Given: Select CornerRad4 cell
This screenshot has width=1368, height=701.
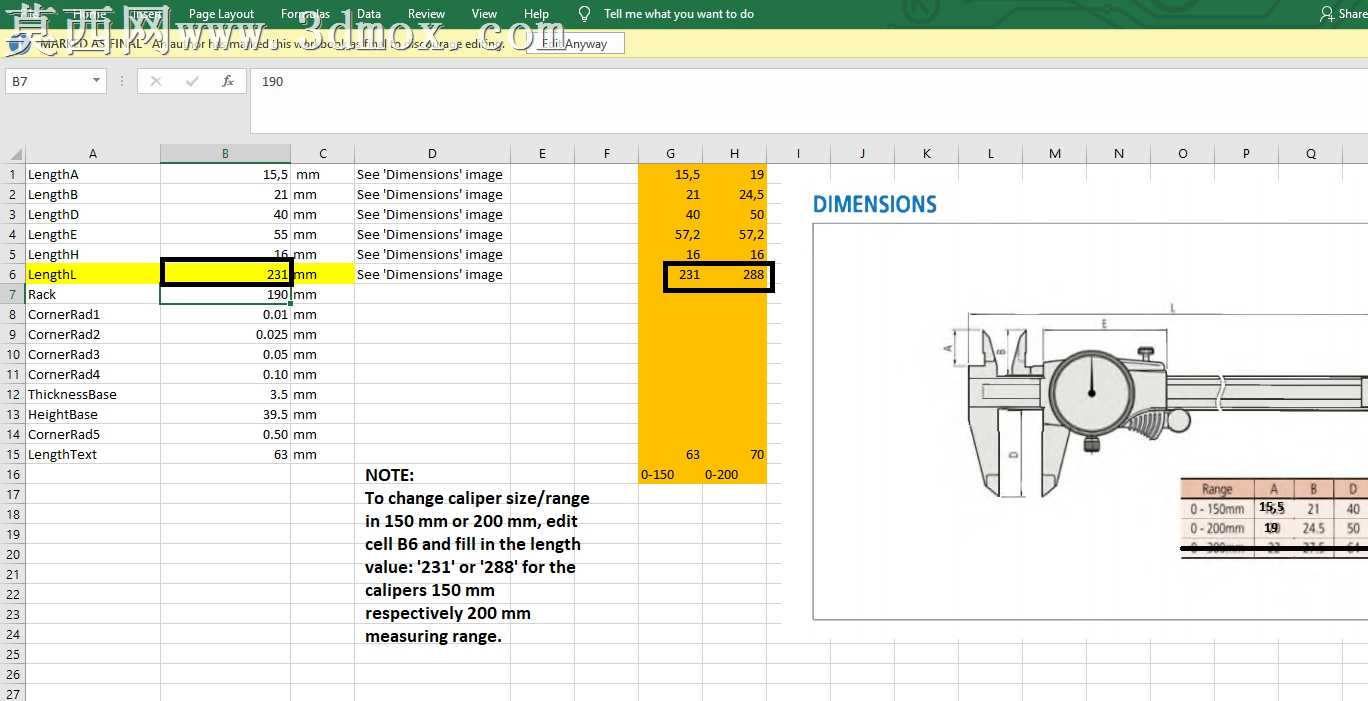Looking at the screenshot, I should click(x=93, y=374).
